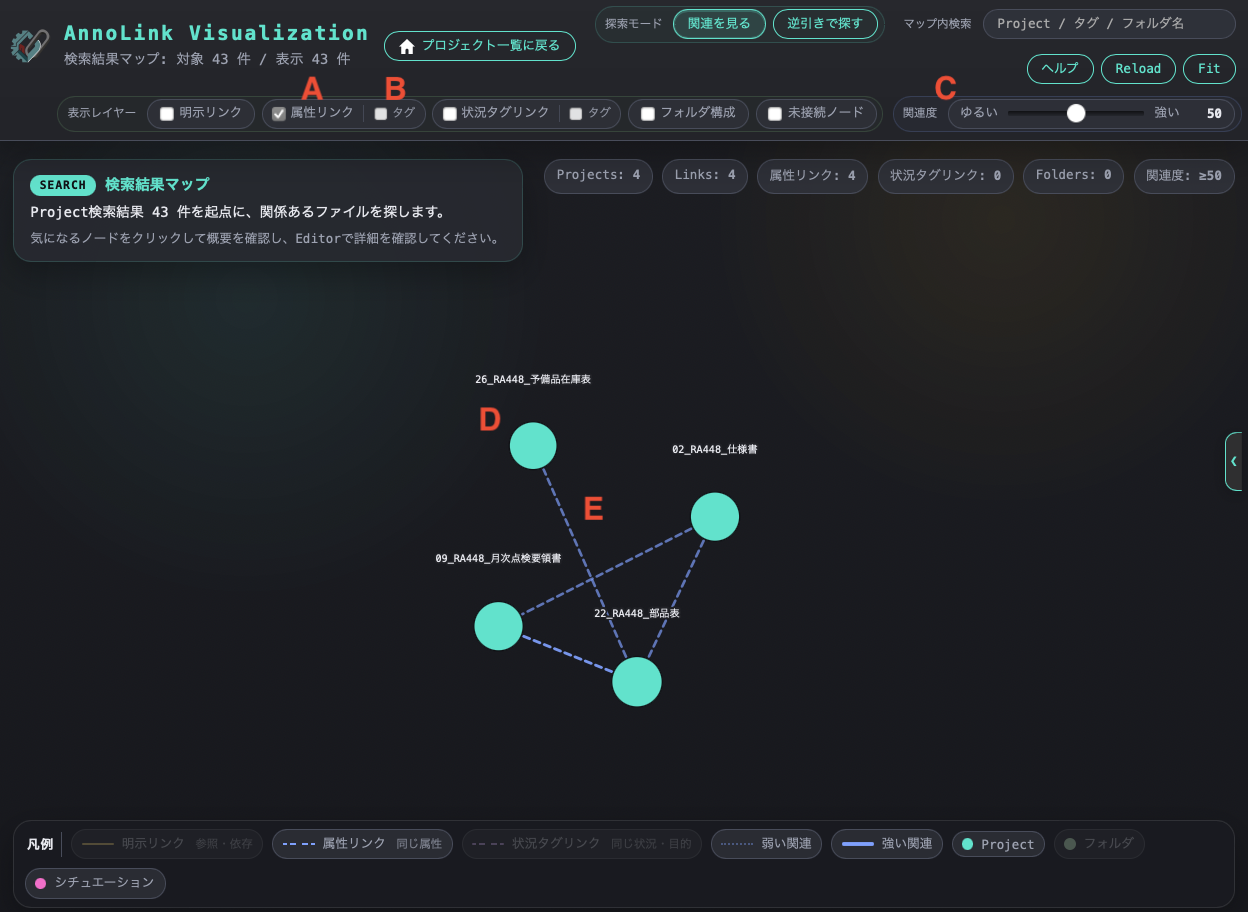Click the 属性リンク legend chip
This screenshot has width=1248, height=912.
pos(362,844)
